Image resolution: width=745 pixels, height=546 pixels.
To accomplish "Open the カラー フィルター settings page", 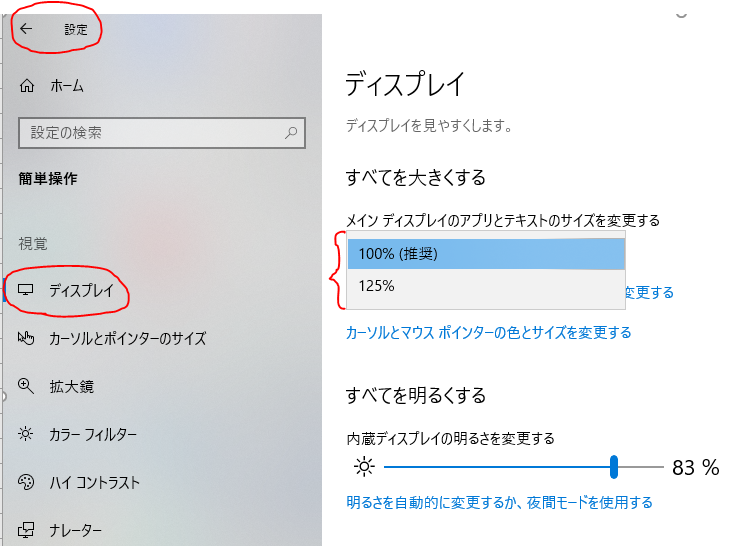I will (93, 434).
